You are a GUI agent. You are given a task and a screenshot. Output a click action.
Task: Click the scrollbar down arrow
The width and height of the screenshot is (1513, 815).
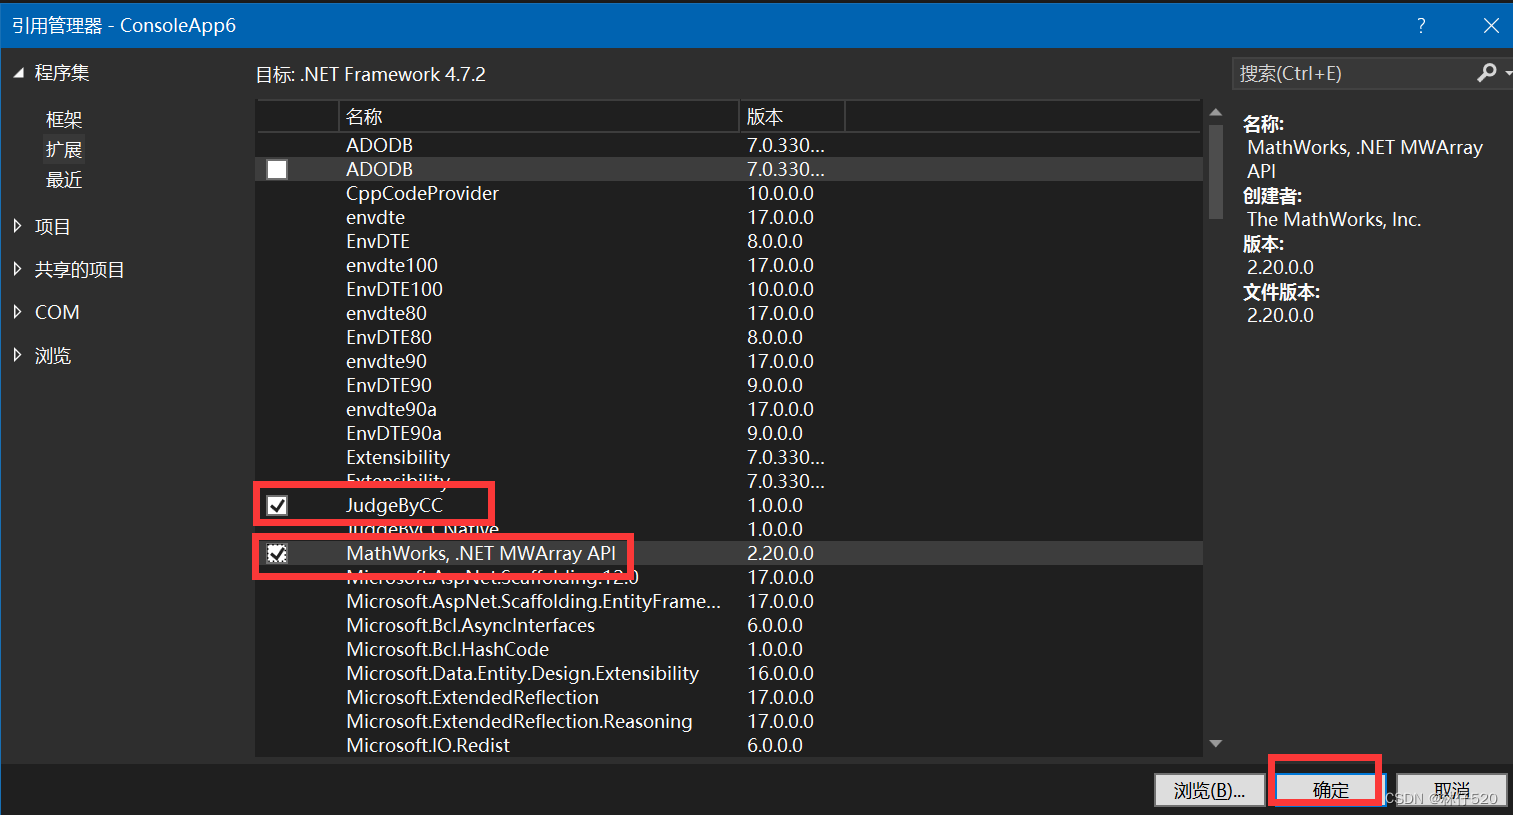[1215, 743]
